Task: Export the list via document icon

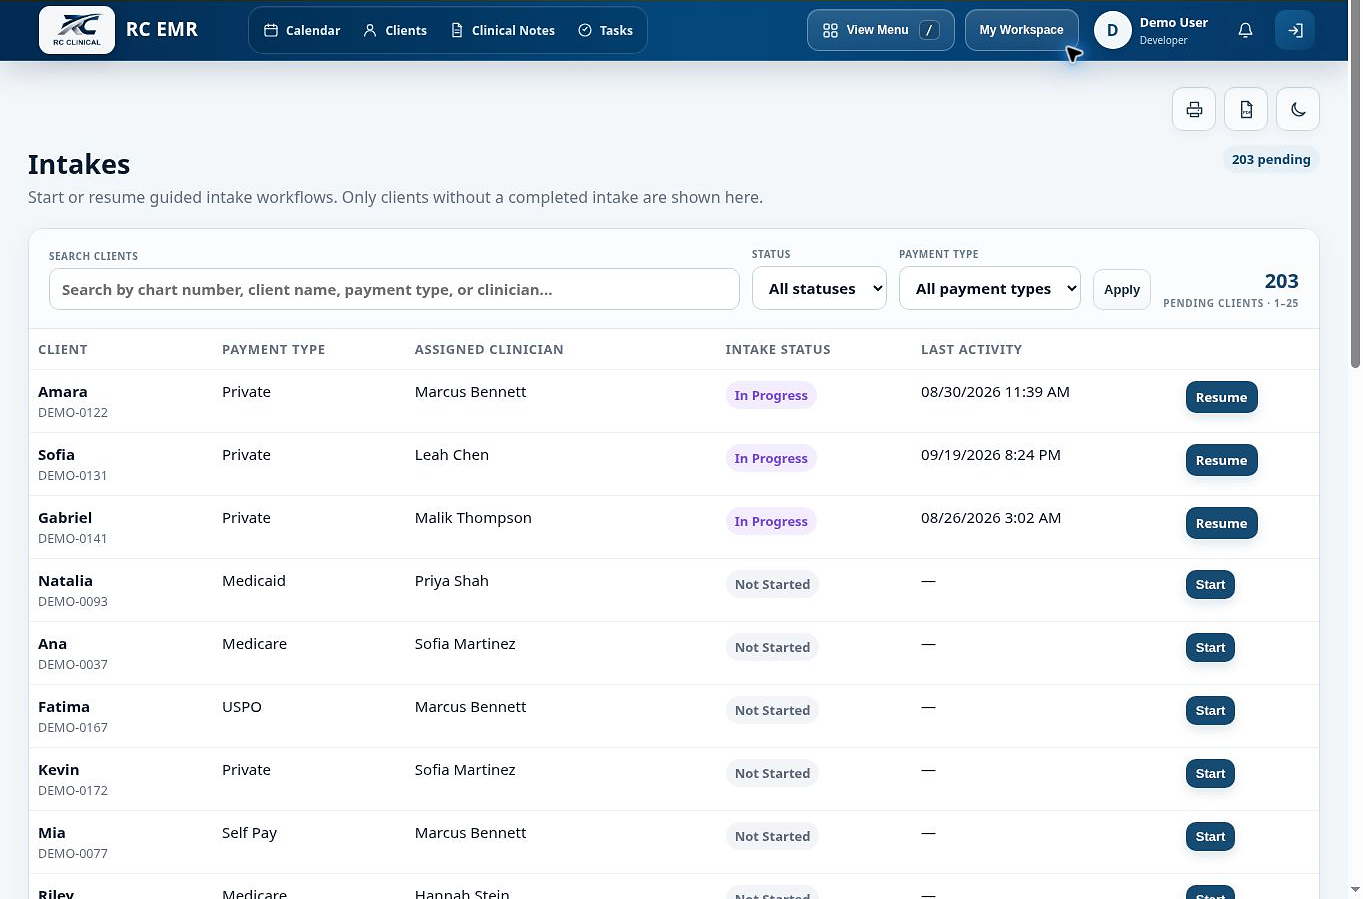Action: (x=1246, y=109)
